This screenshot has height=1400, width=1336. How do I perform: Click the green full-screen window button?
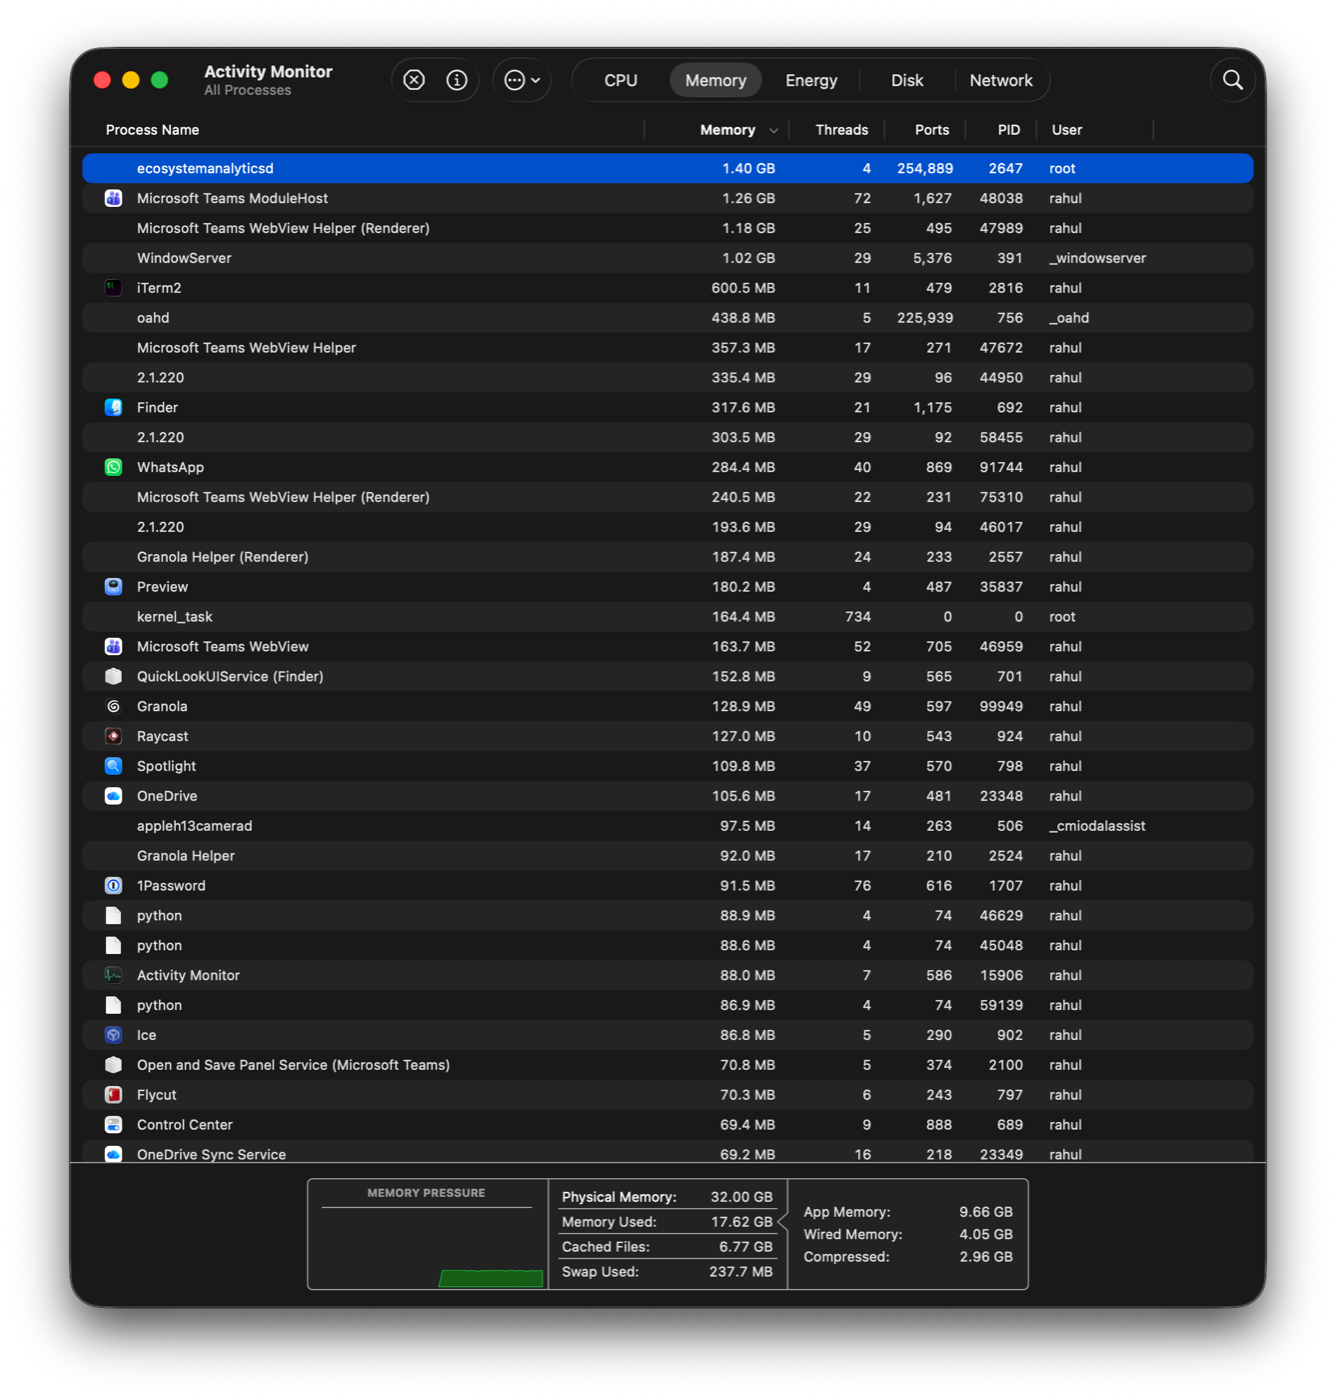159,80
